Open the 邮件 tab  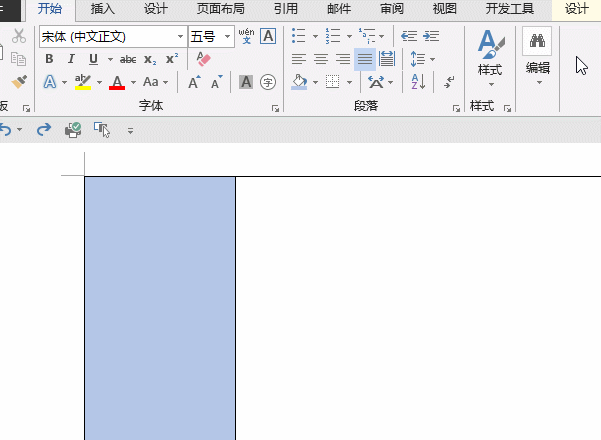point(339,8)
